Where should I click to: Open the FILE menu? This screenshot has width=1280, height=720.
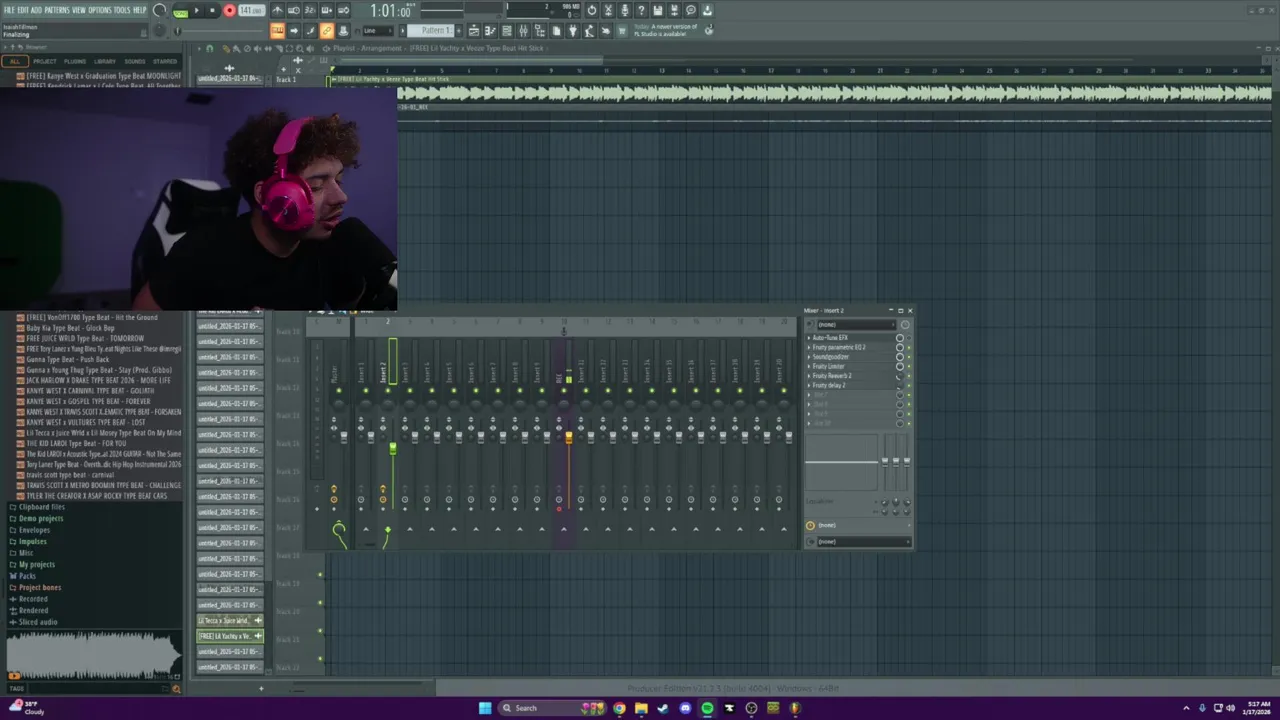point(9,10)
